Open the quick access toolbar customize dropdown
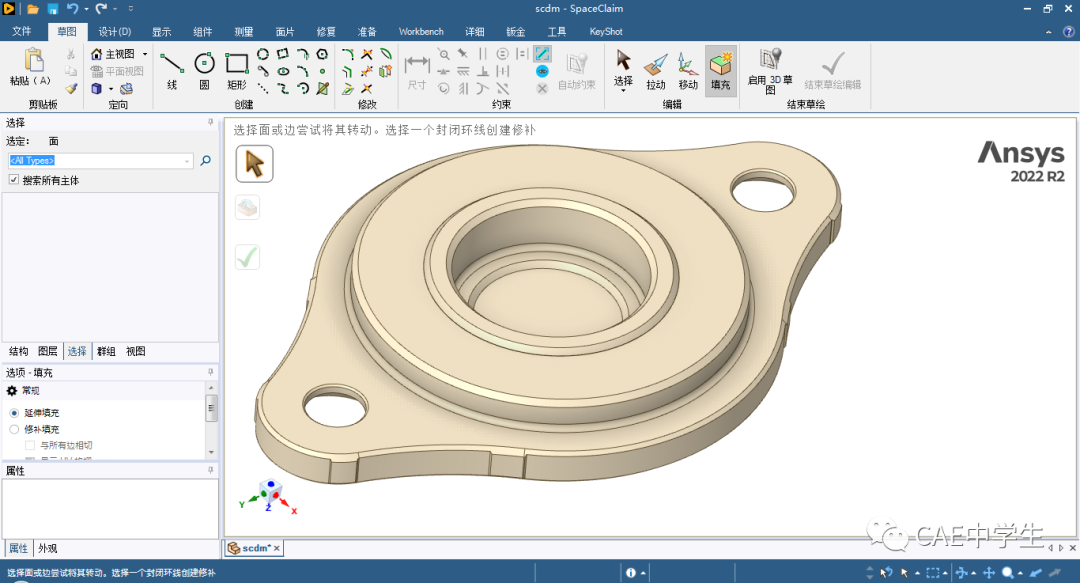1080x583 pixels. point(131,9)
